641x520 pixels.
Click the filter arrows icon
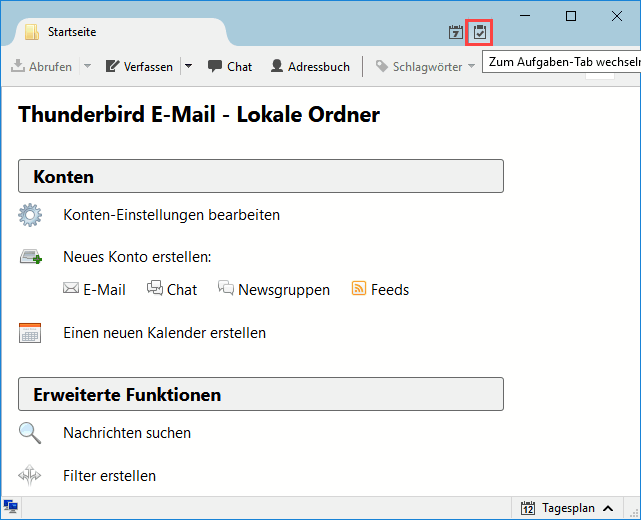pos(30,475)
